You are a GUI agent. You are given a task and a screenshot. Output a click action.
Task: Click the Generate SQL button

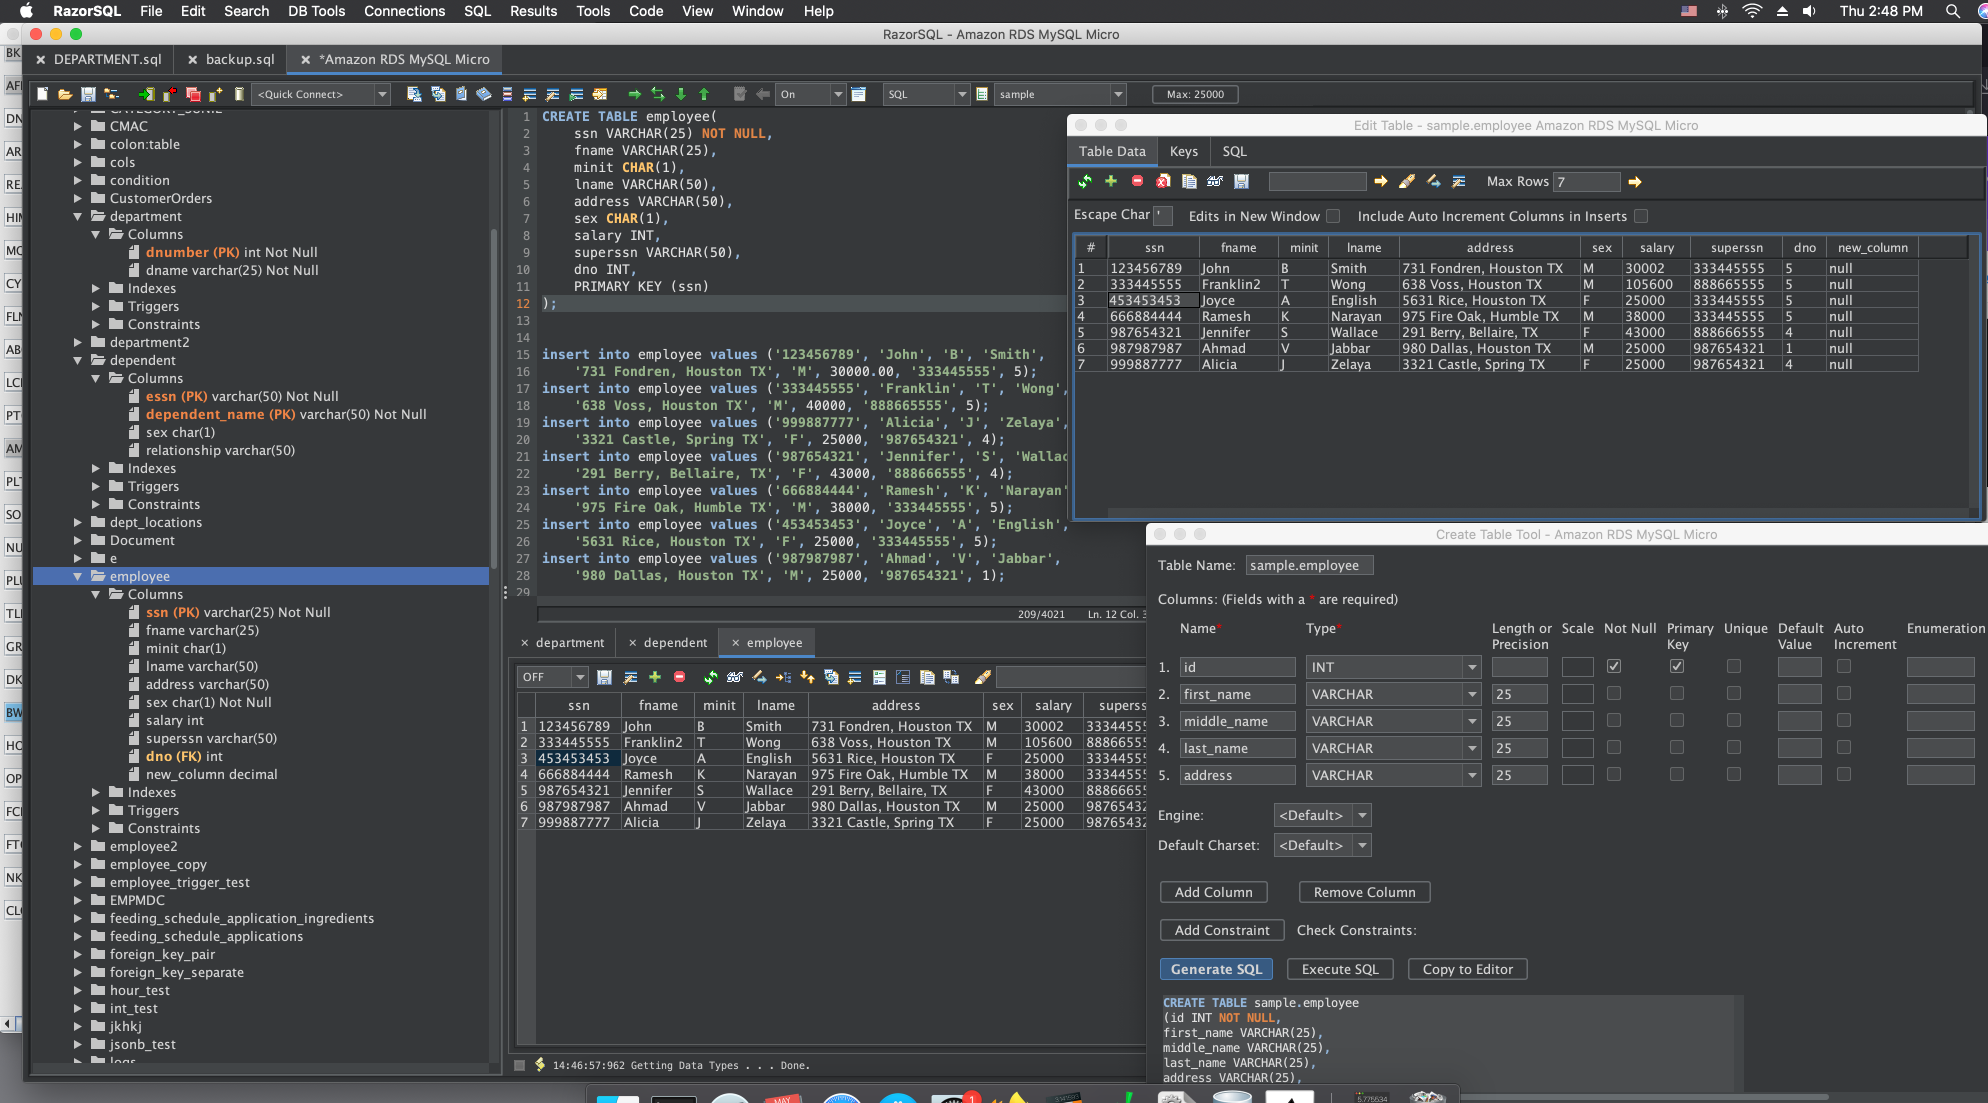1216,969
